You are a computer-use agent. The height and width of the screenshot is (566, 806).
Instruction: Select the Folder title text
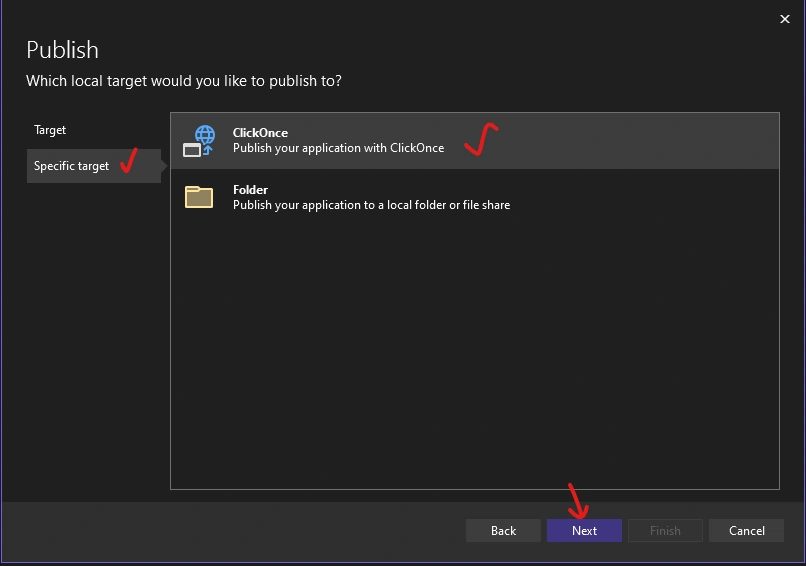point(250,190)
